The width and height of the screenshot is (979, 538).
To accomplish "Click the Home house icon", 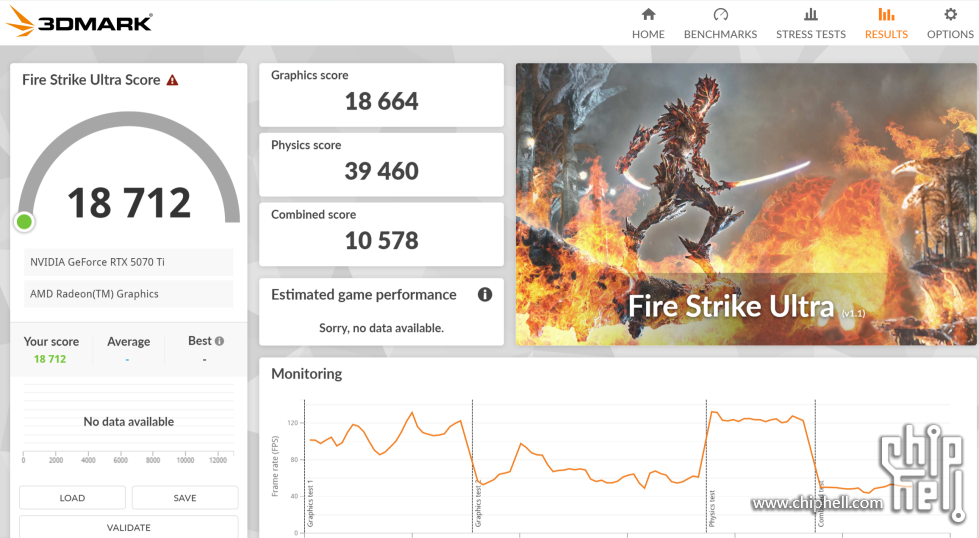I will coord(648,14).
